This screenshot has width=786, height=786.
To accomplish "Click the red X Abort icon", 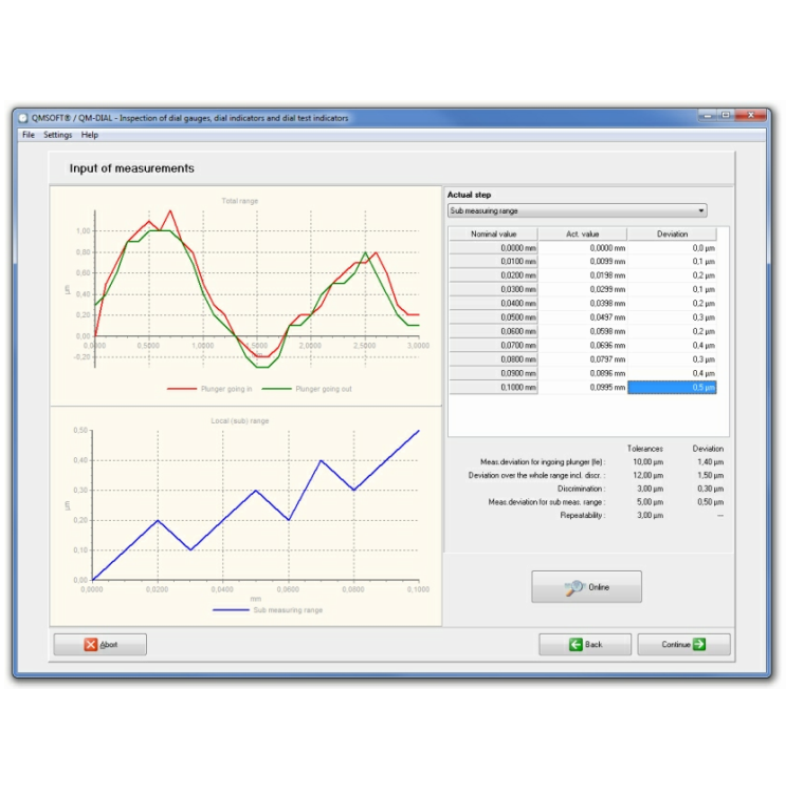I will 91,645.
